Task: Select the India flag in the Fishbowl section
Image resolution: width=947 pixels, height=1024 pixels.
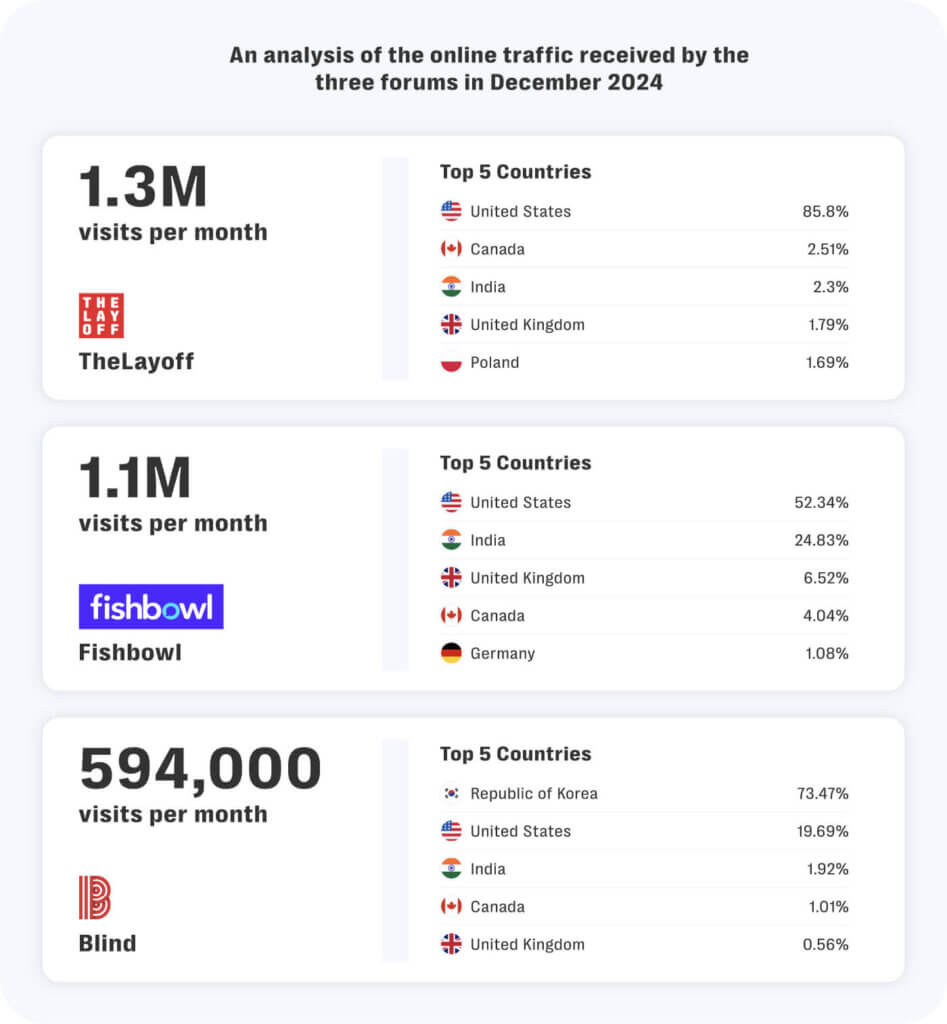Action: pos(450,540)
